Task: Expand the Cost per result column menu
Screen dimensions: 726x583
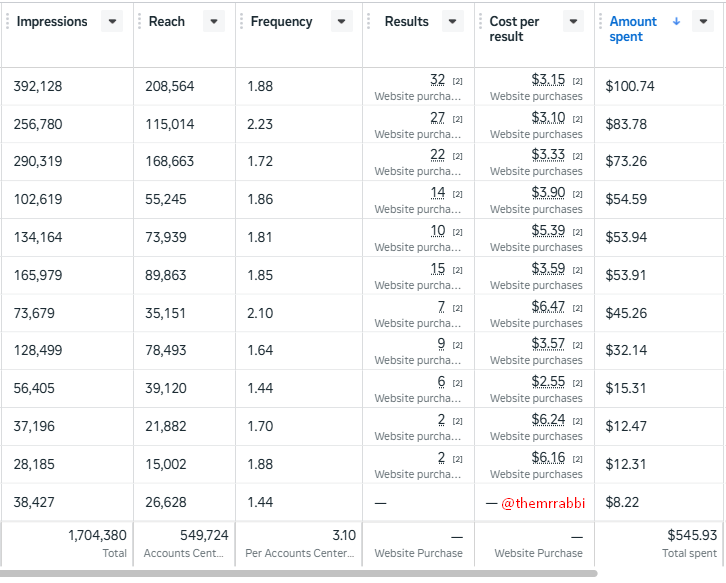Action: point(573,22)
